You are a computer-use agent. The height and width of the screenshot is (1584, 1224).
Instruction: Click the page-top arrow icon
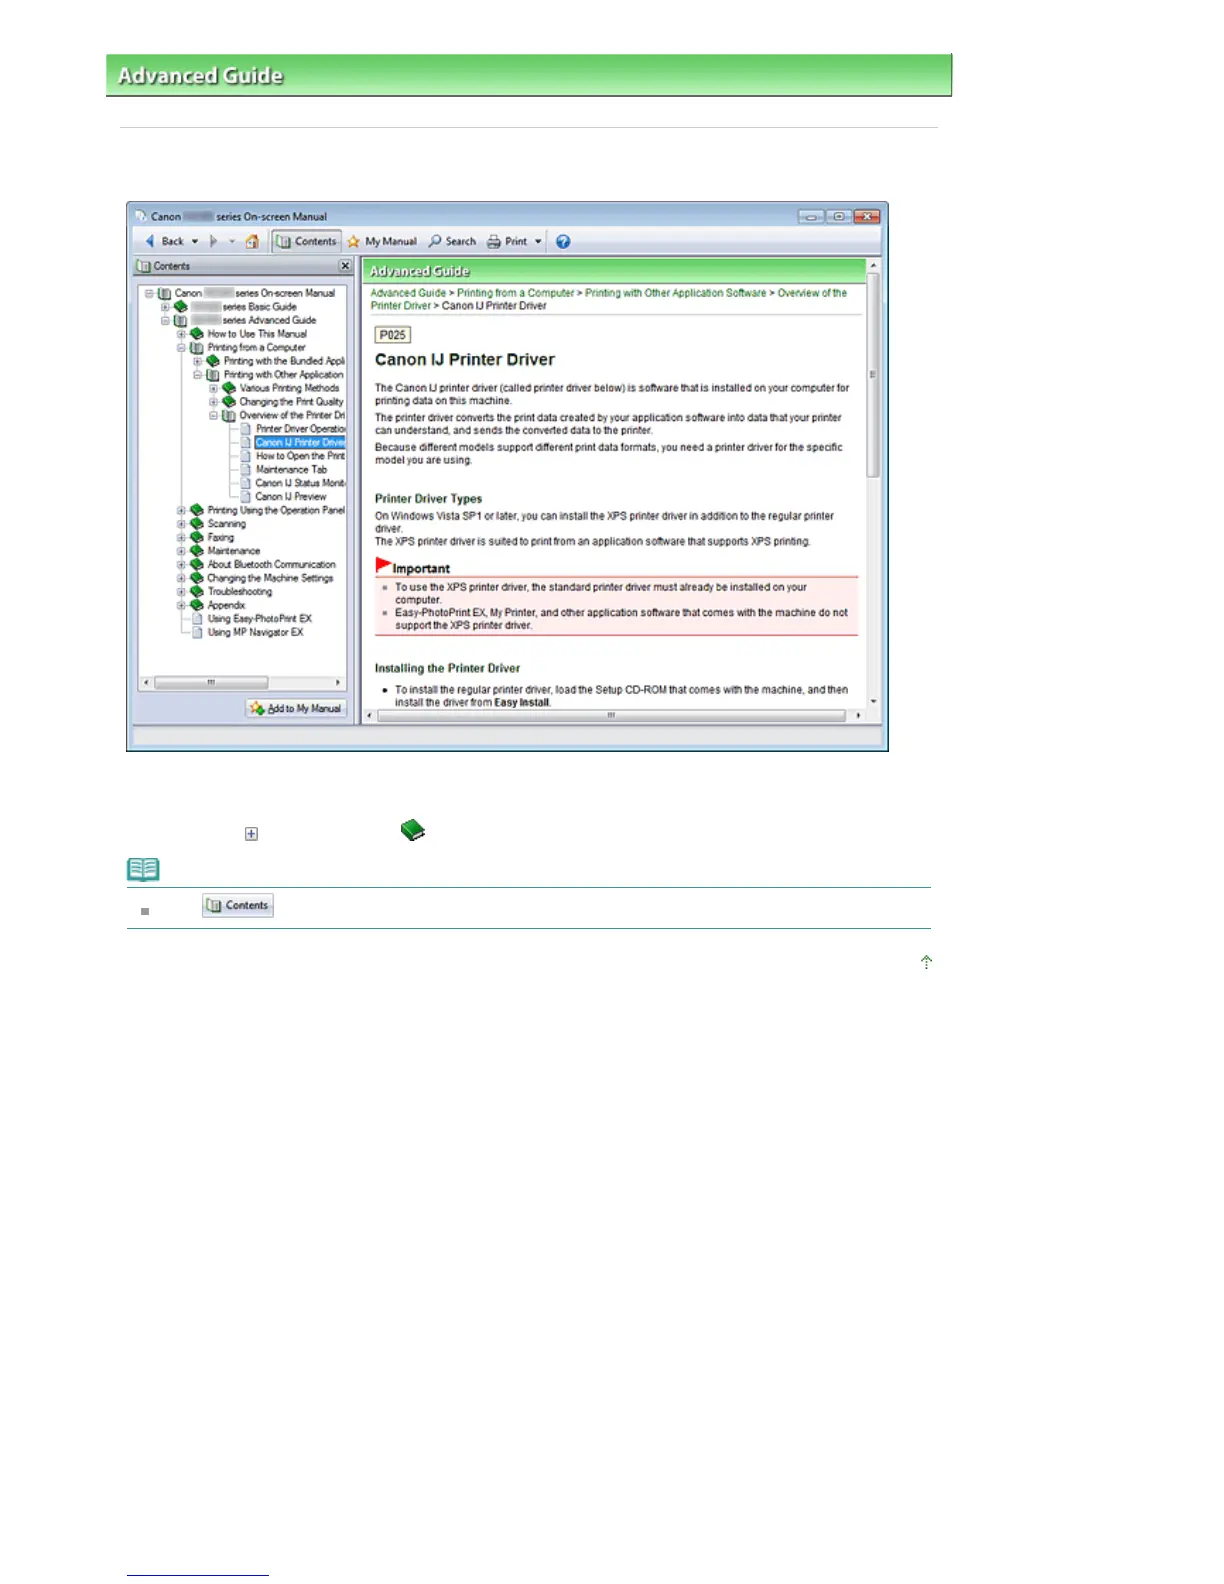926,962
